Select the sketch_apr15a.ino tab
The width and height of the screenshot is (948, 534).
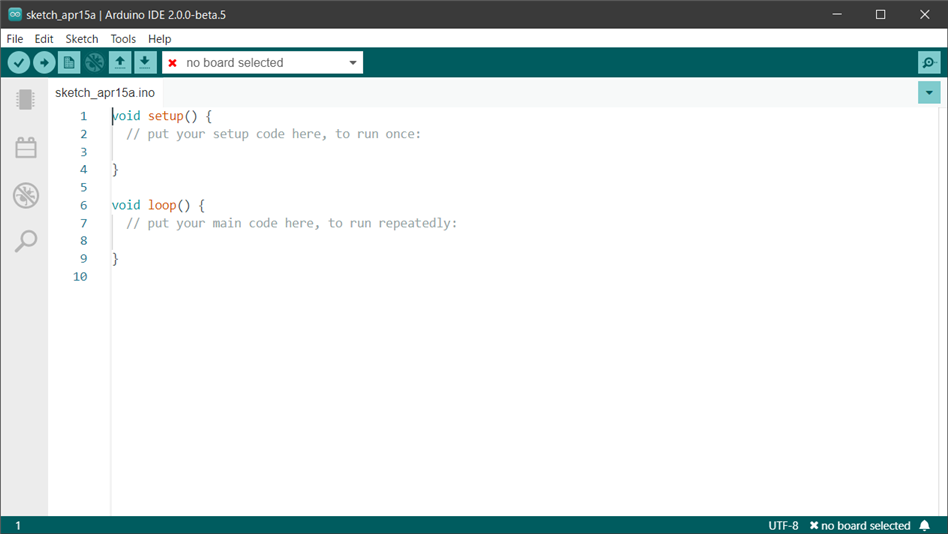(x=105, y=93)
